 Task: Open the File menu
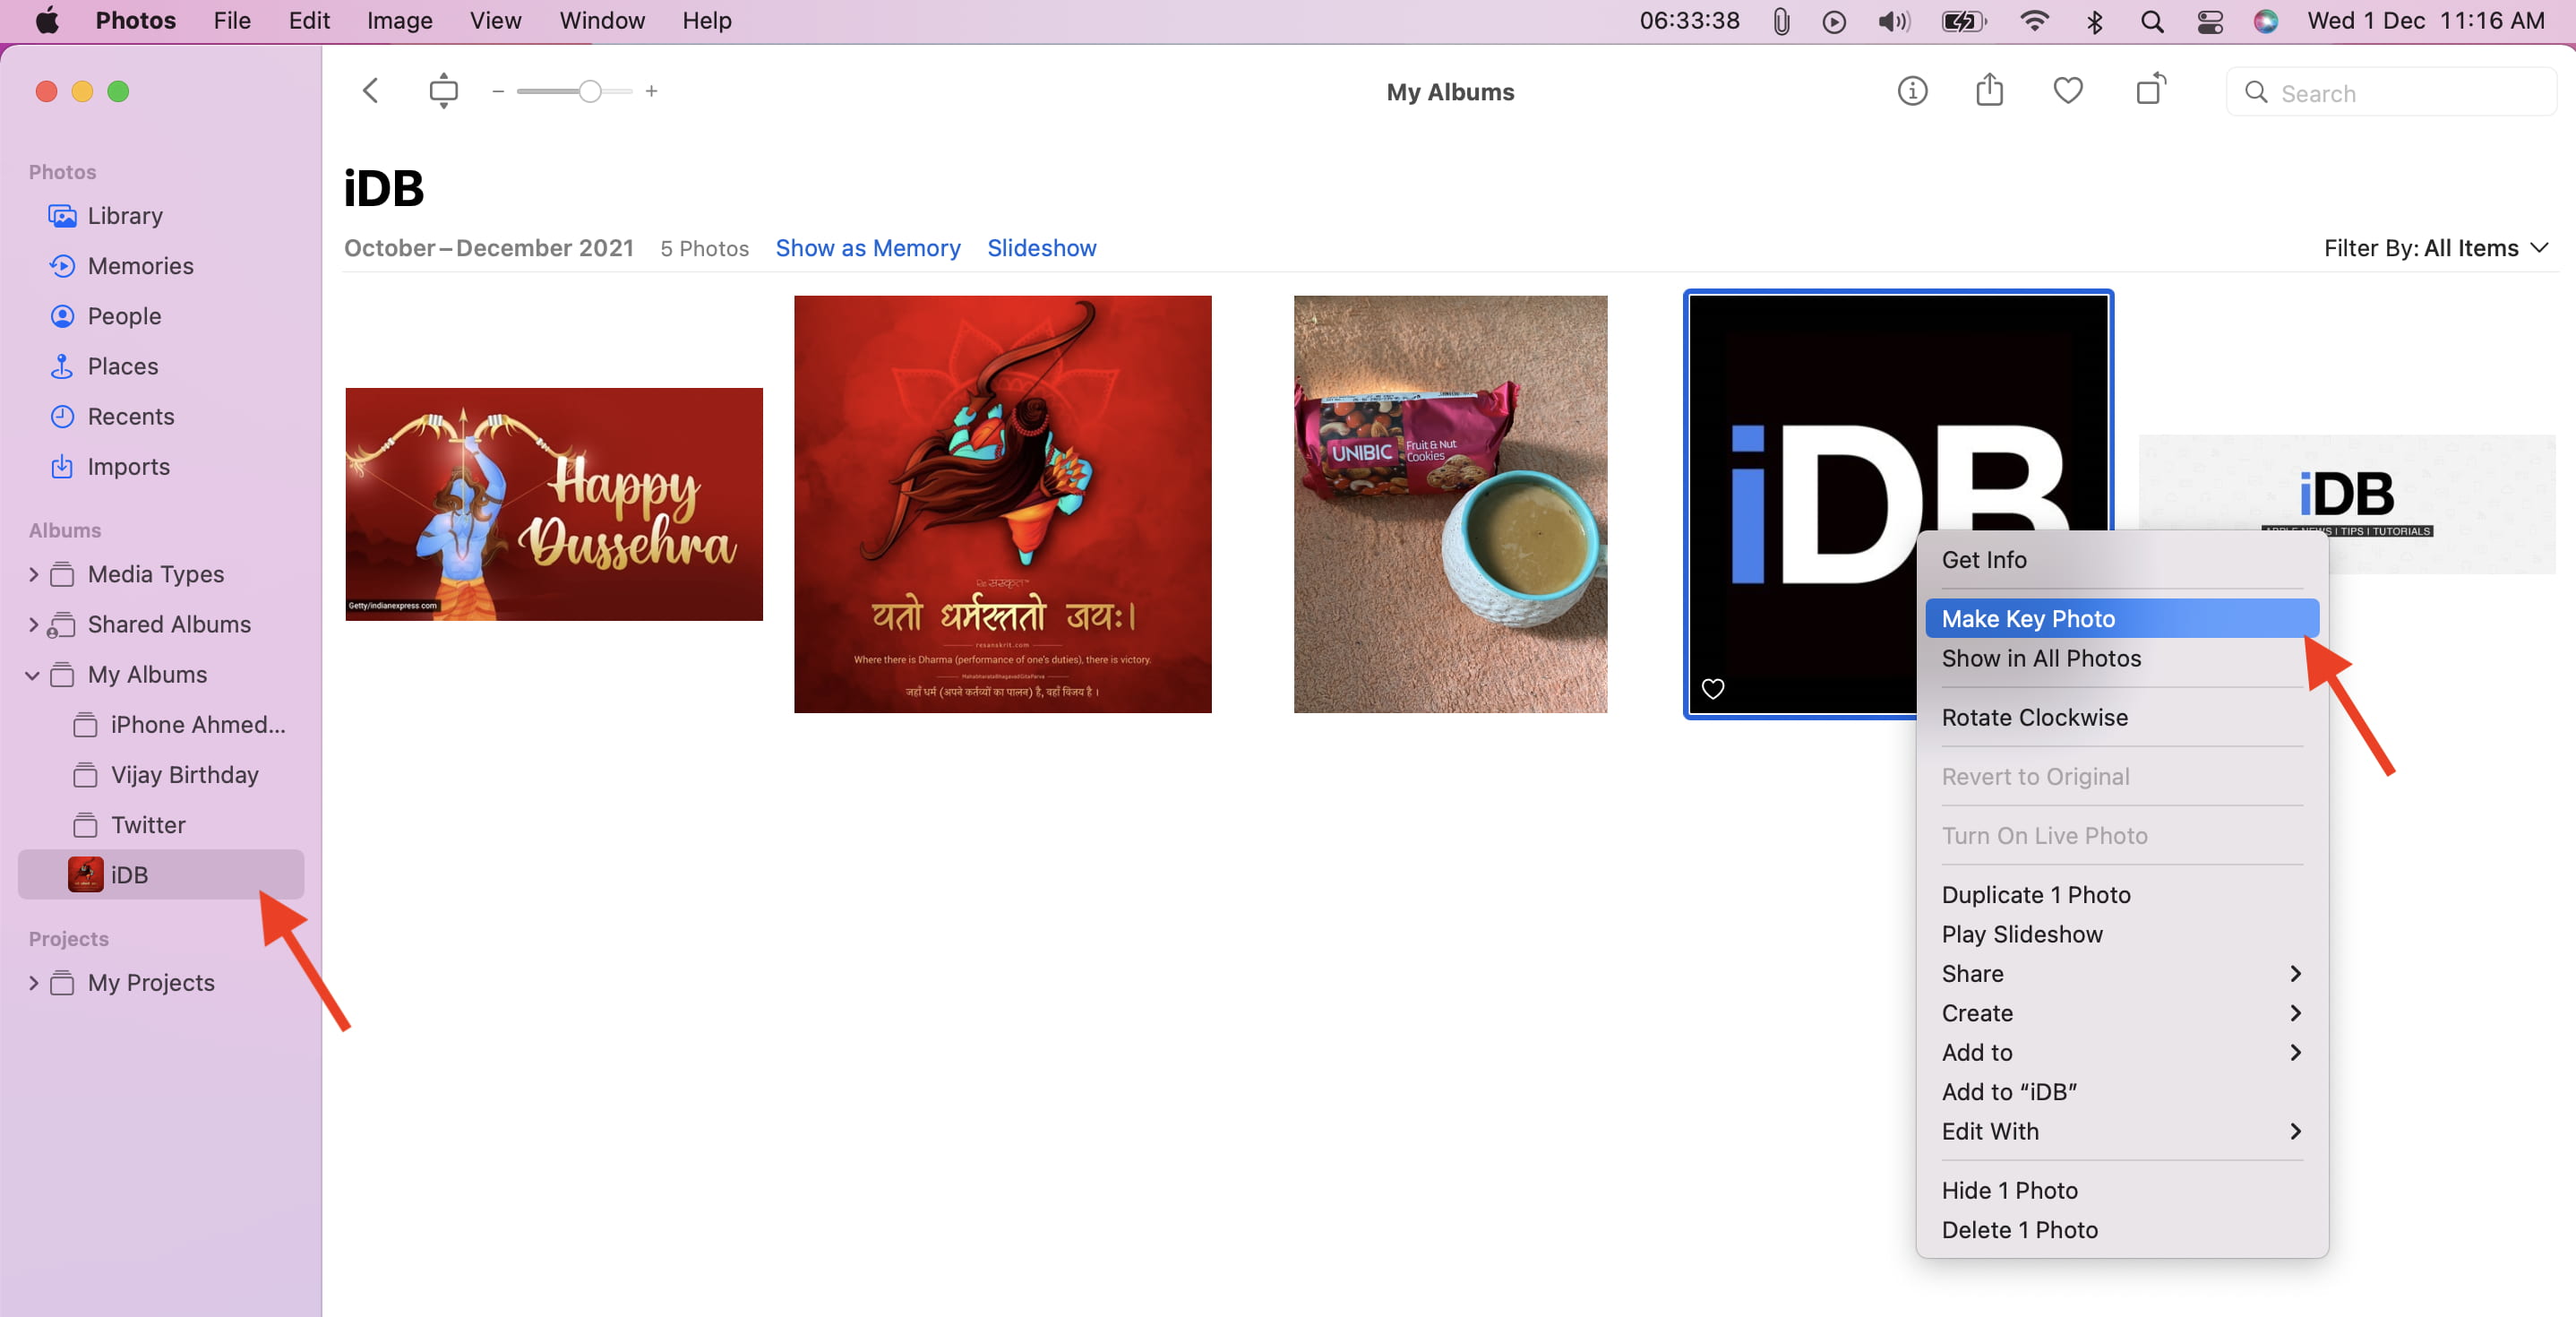point(232,20)
